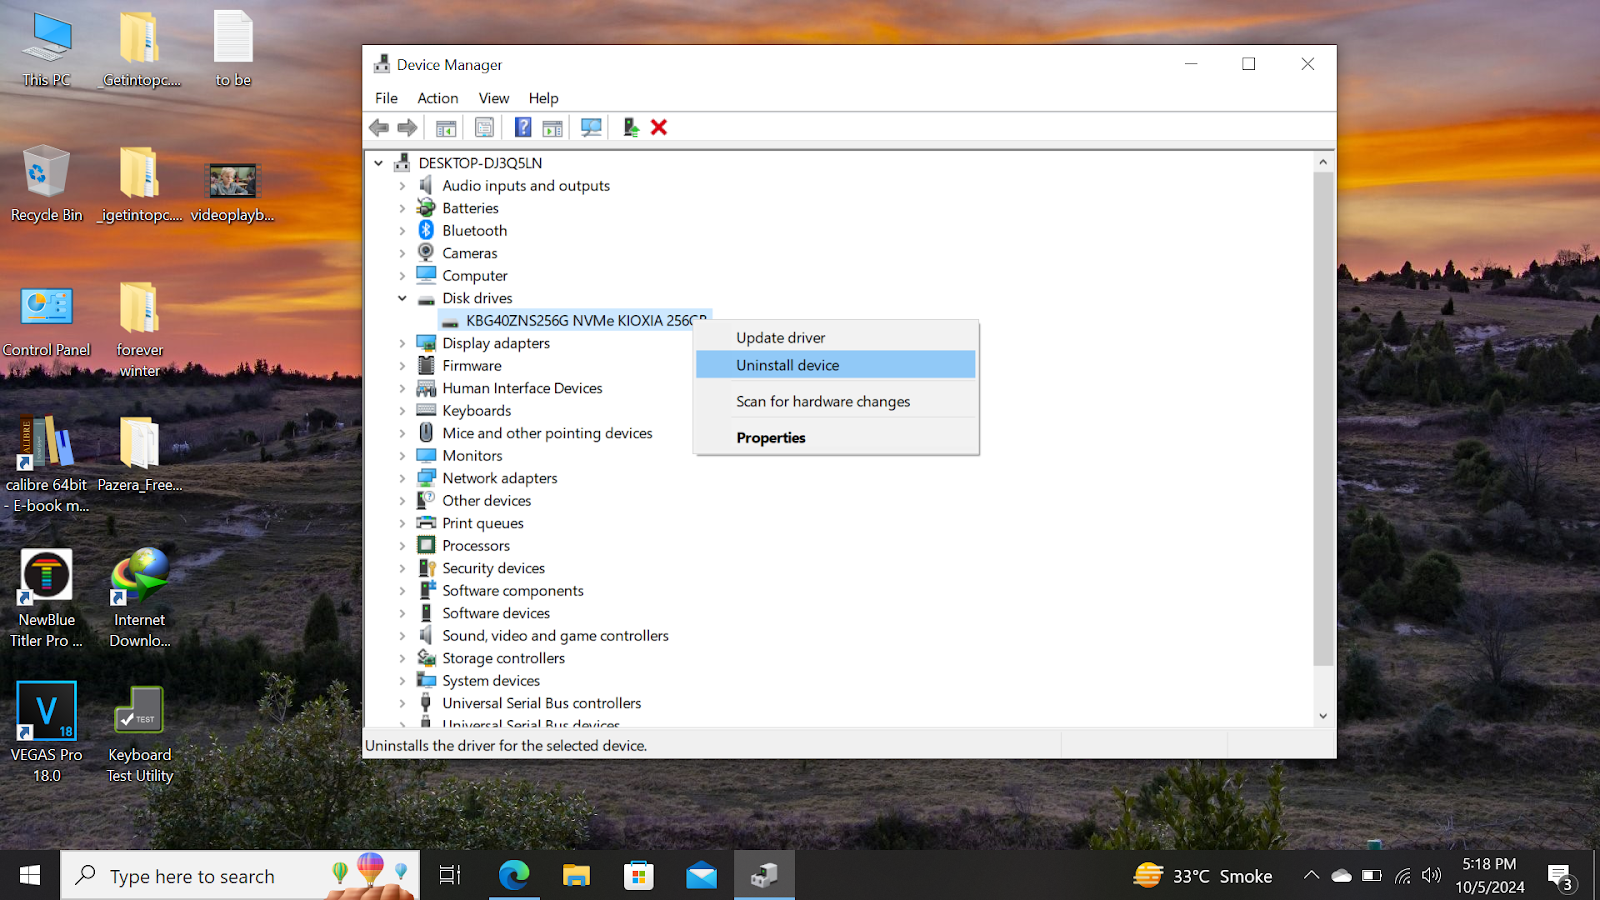Expand the Network adapters node
Screen dimensions: 1600x900
pos(402,478)
